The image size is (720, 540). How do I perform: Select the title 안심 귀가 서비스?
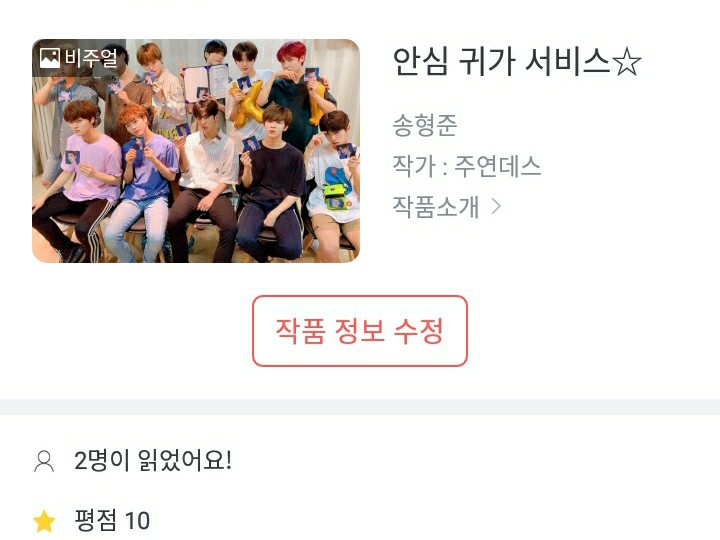tap(501, 62)
